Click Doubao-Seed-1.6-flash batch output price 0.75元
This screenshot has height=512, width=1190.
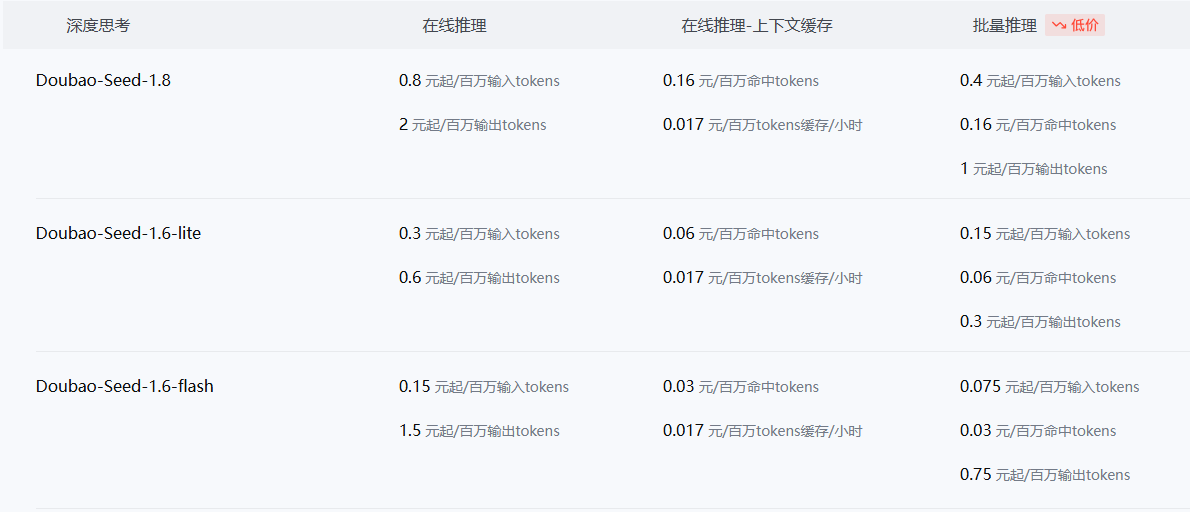1045,475
